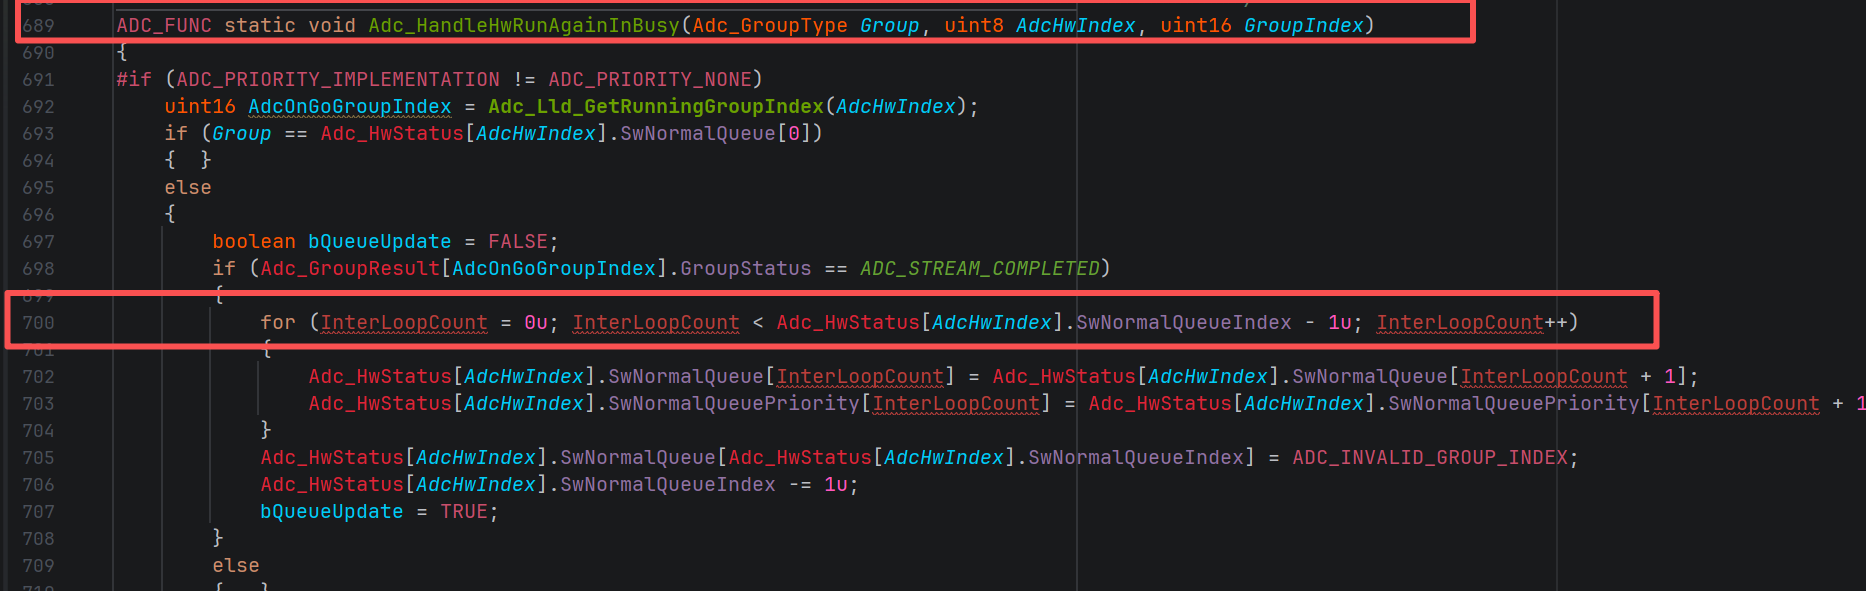Click the ADC_STREAM_COMPLETED constant
Viewport: 1866px width, 591px height.
tap(980, 268)
